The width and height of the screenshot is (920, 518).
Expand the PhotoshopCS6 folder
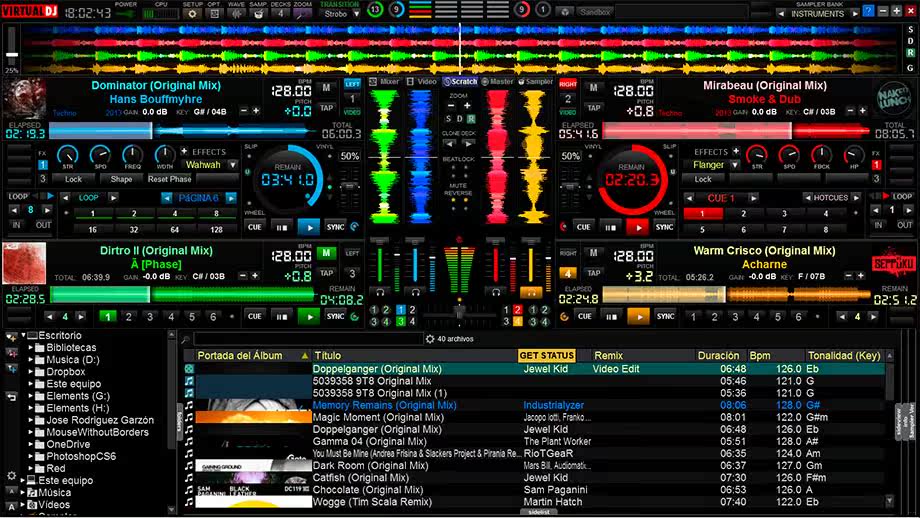click(x=31, y=456)
